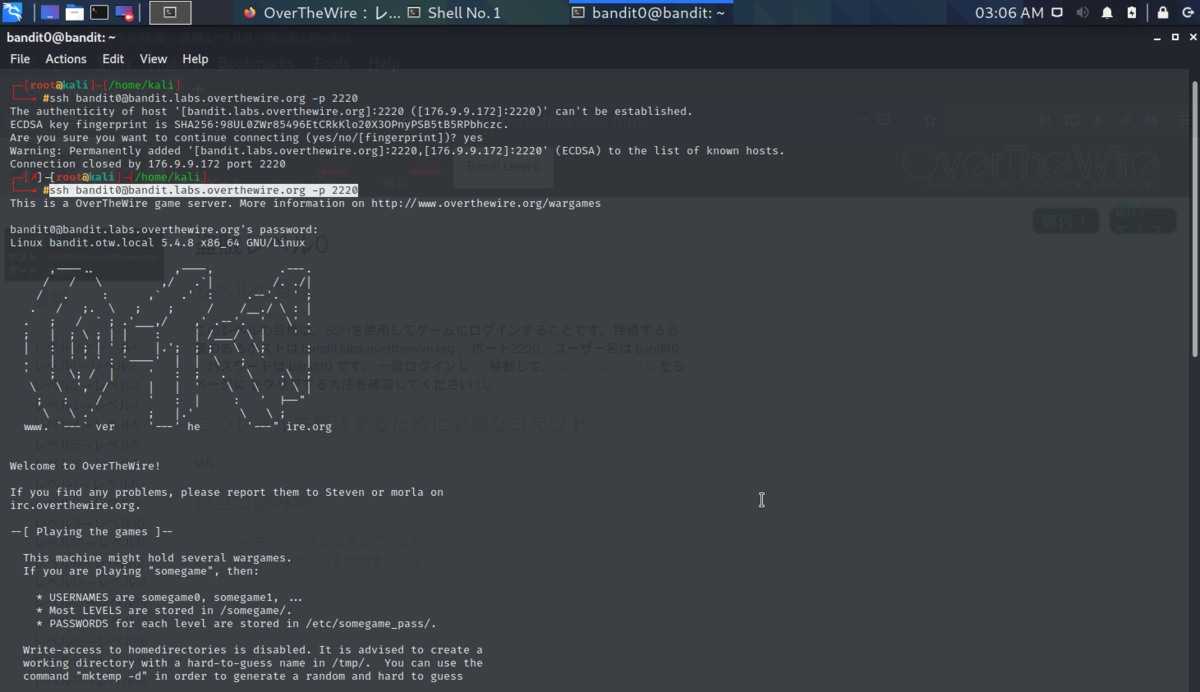
Task: Click the 03:06 AM clock
Action: (1008, 13)
